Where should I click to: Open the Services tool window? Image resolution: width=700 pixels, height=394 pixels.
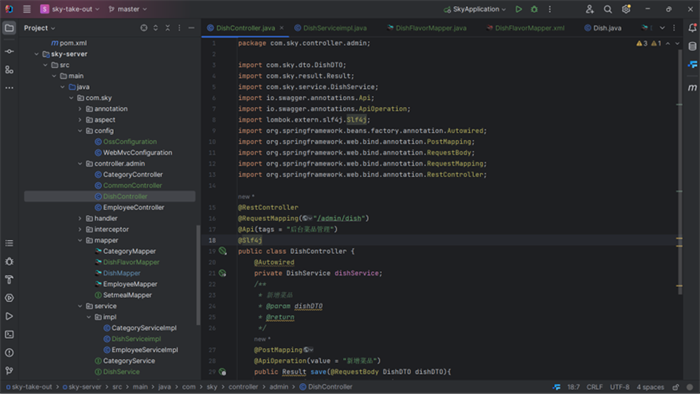point(9,298)
